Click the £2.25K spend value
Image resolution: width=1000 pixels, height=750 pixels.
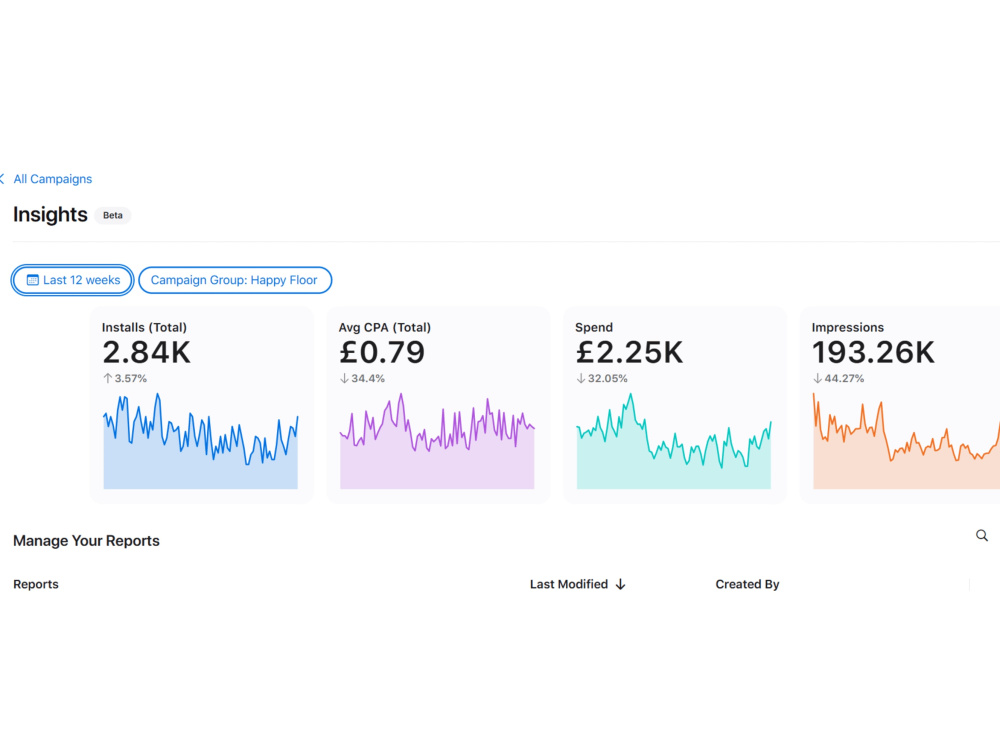click(x=629, y=353)
